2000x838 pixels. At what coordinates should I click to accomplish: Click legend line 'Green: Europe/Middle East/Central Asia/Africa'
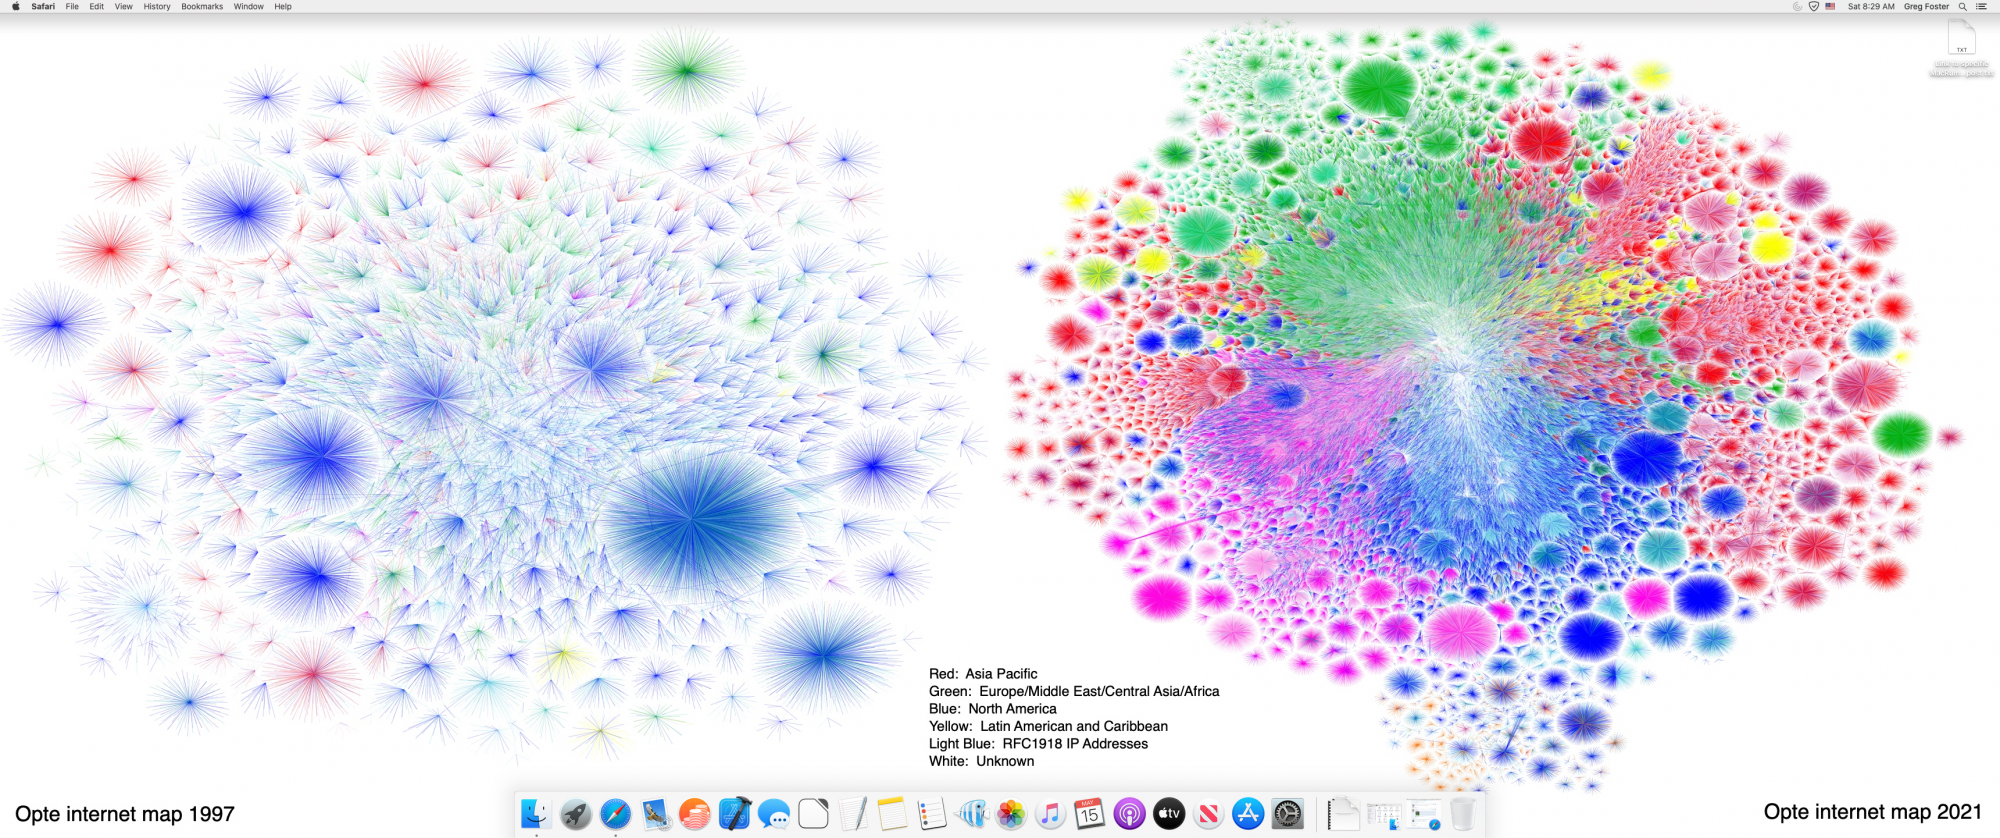1074,691
